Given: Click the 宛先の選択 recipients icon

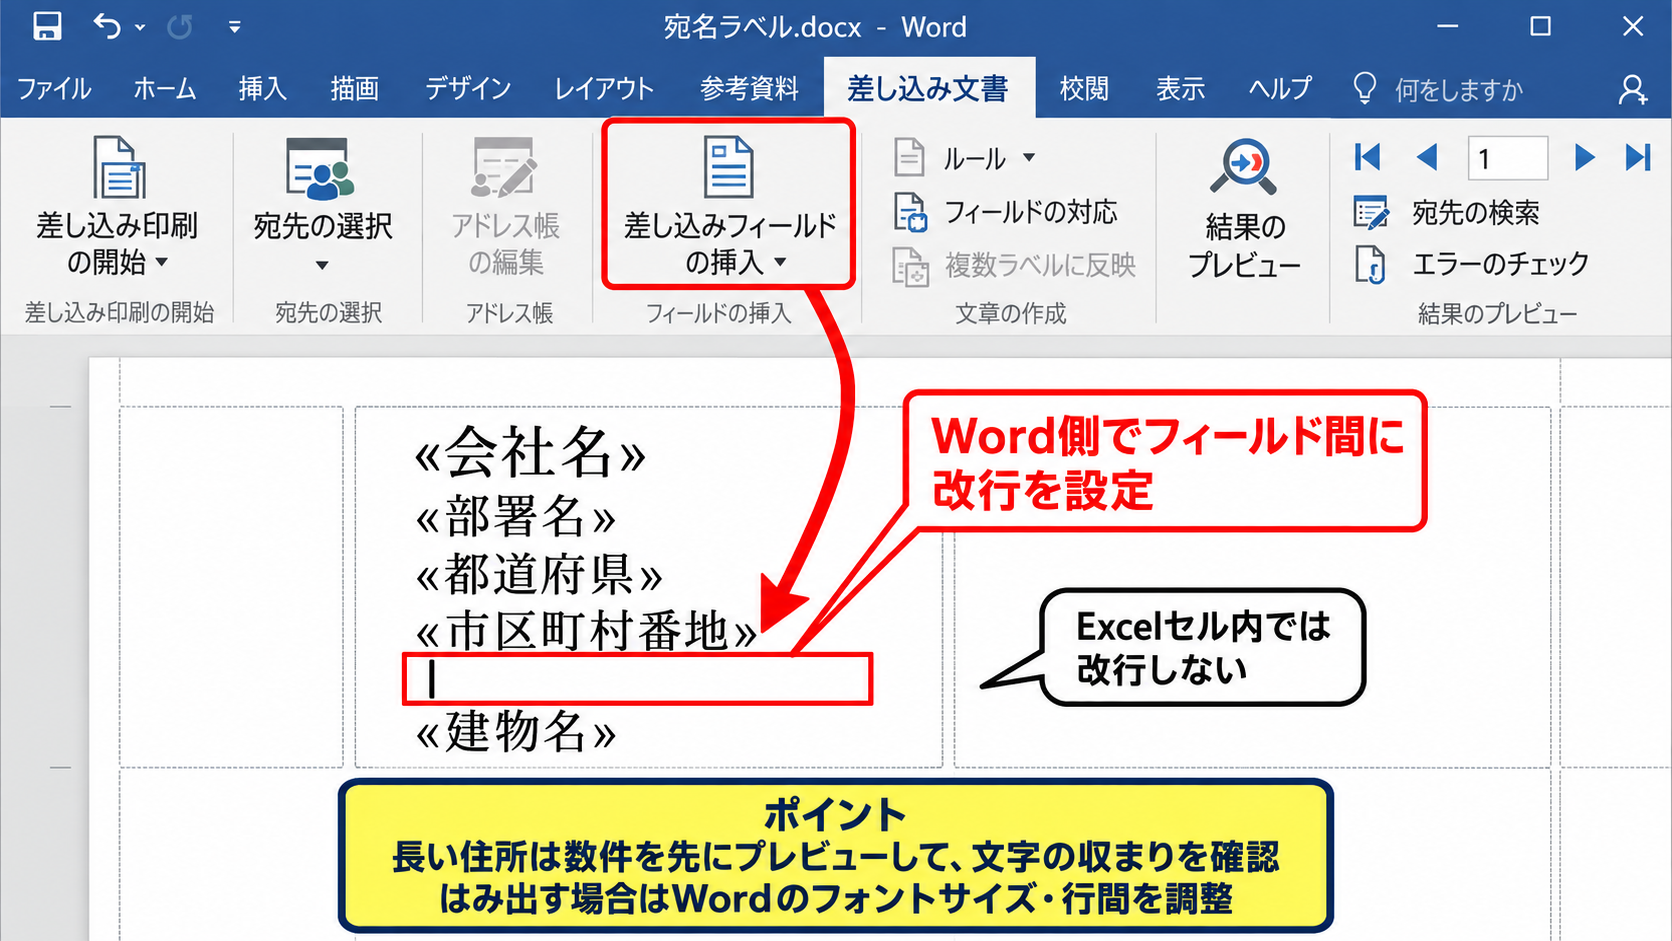Looking at the screenshot, I should click(x=320, y=169).
